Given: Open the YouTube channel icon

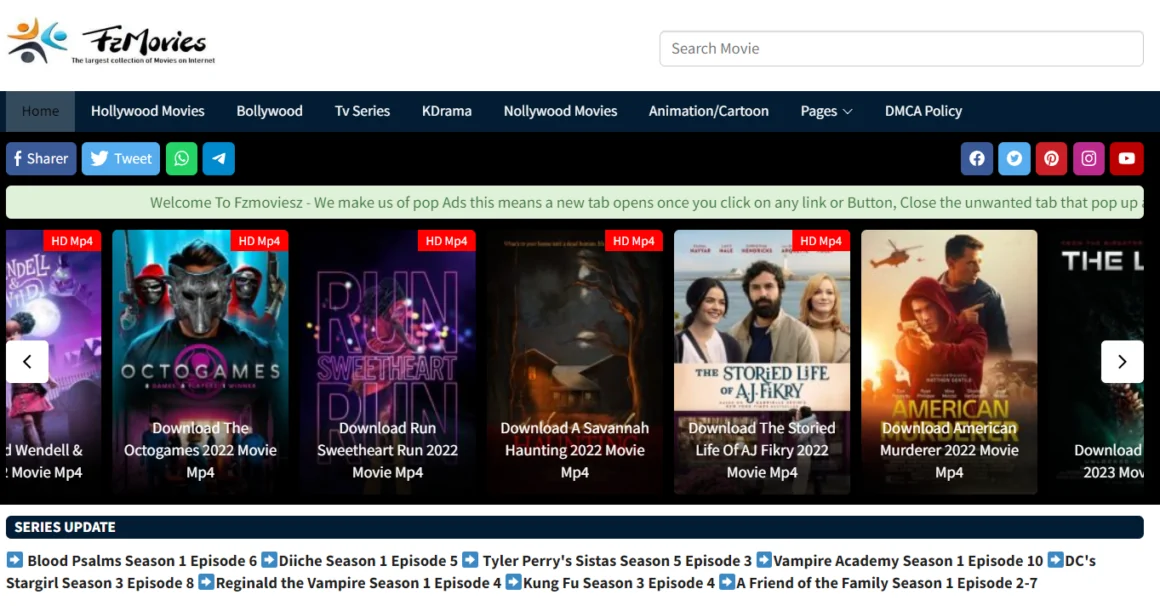Looking at the screenshot, I should pos(1127,158).
